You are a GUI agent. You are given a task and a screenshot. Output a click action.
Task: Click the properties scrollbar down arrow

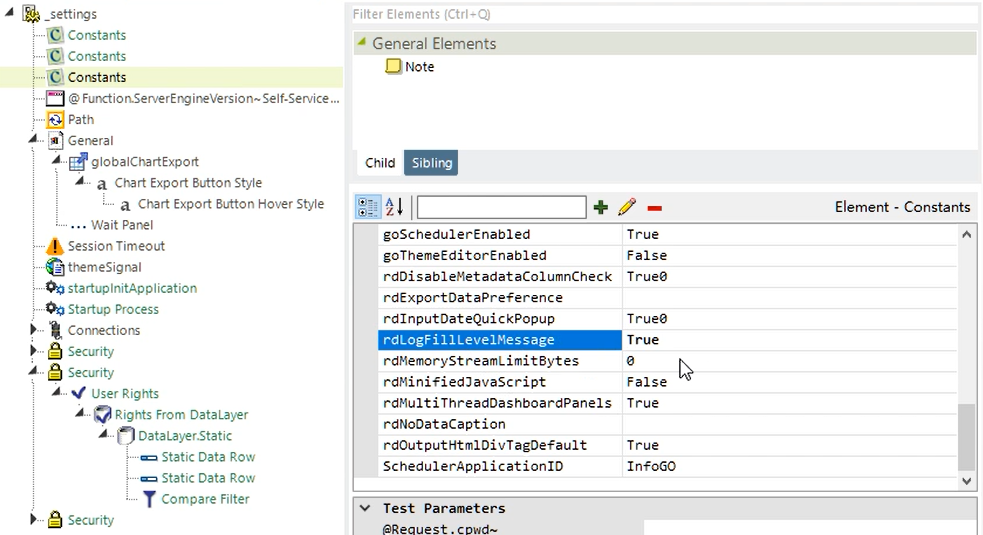(x=966, y=481)
